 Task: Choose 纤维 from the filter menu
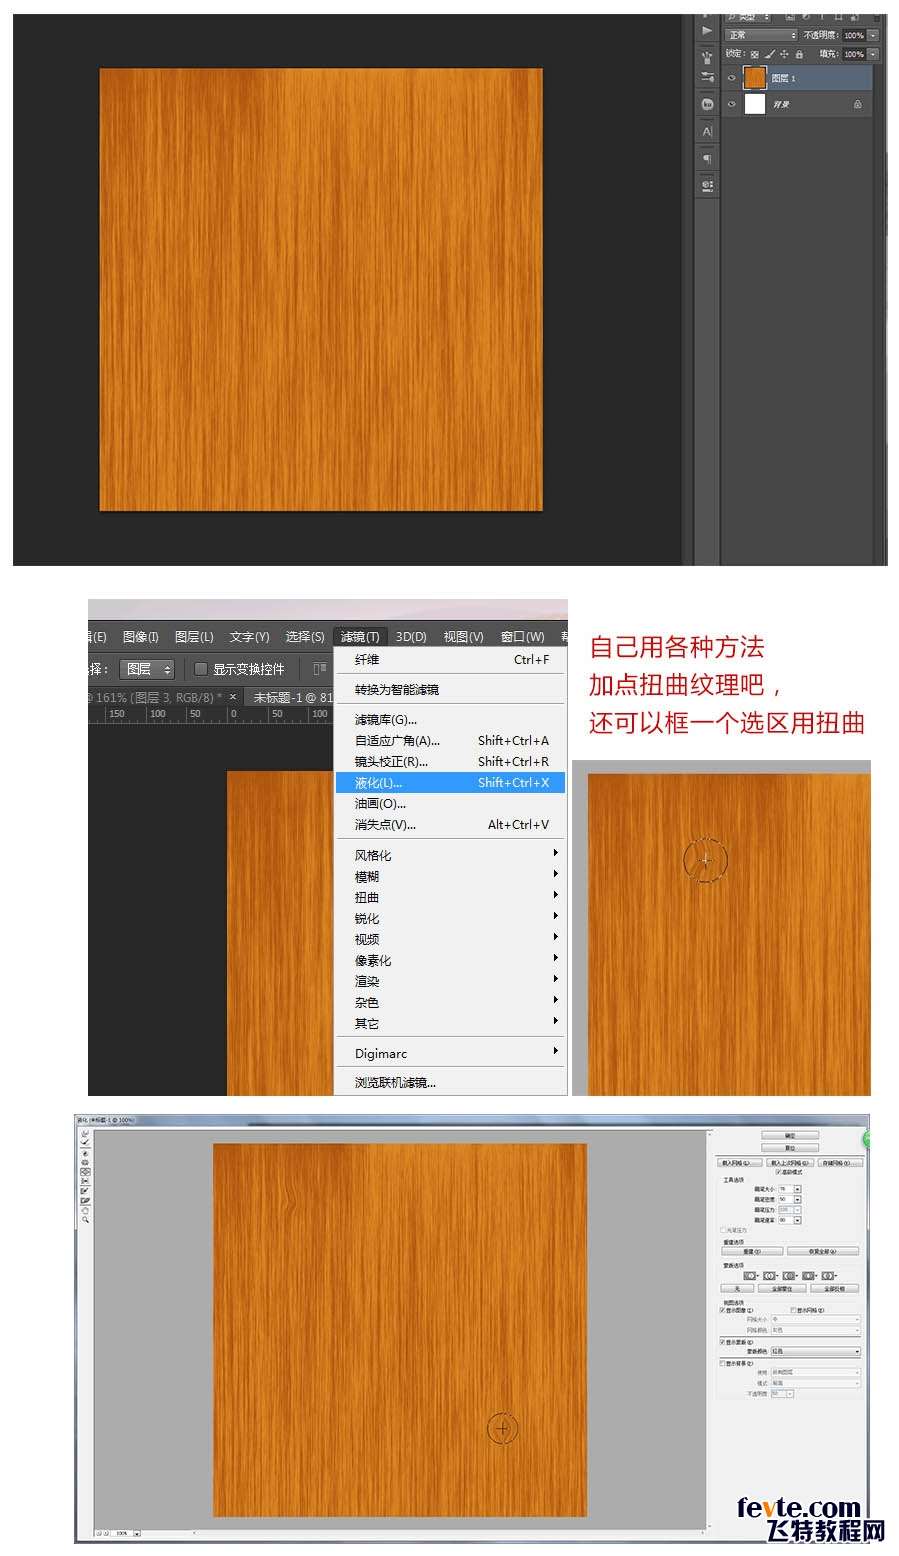(x=450, y=660)
